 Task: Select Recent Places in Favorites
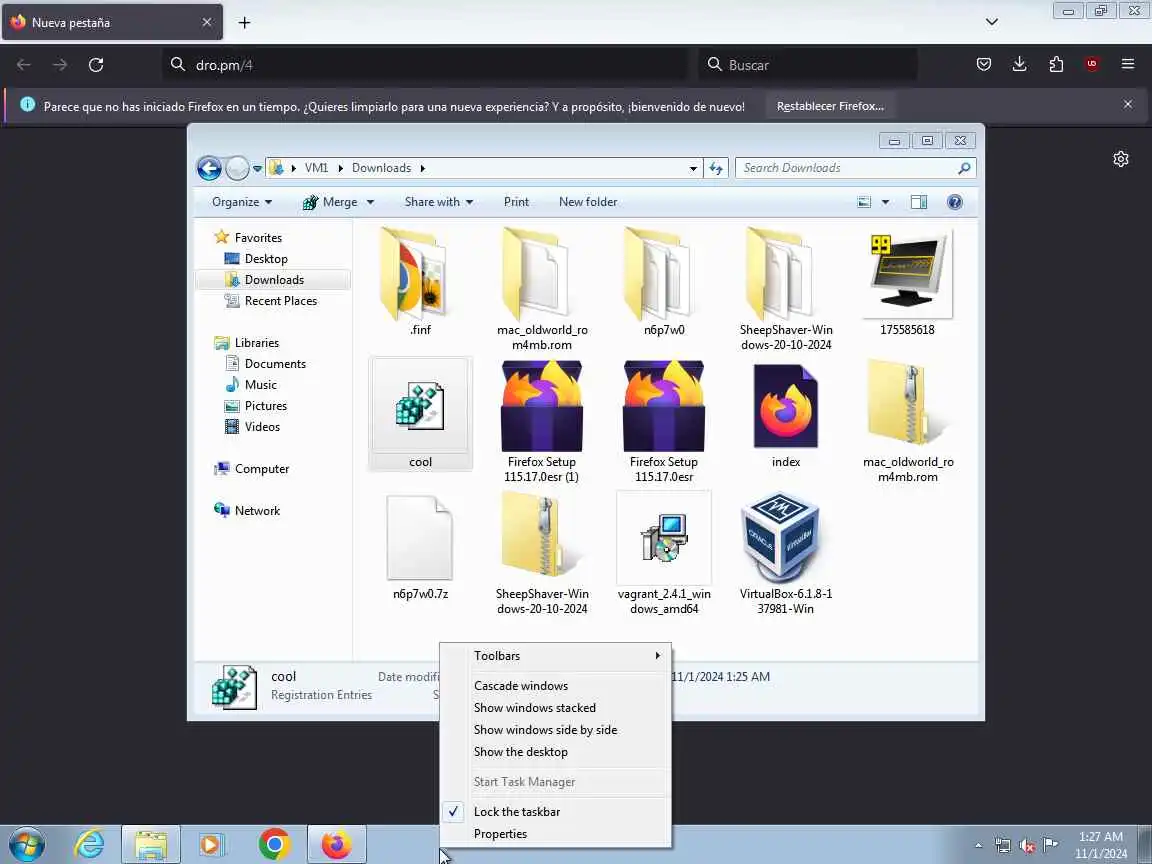coord(281,301)
